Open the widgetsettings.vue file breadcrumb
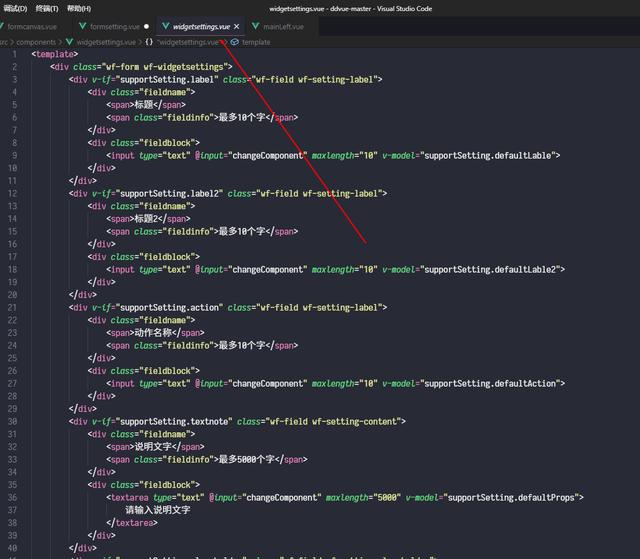This screenshot has width=640, height=559. 106,42
